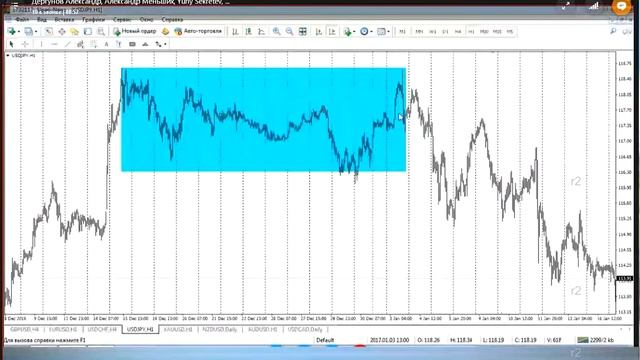Switch to the NZDUSD,Daily chart tab
The image size is (640, 360).
pyautogui.click(x=220, y=329)
